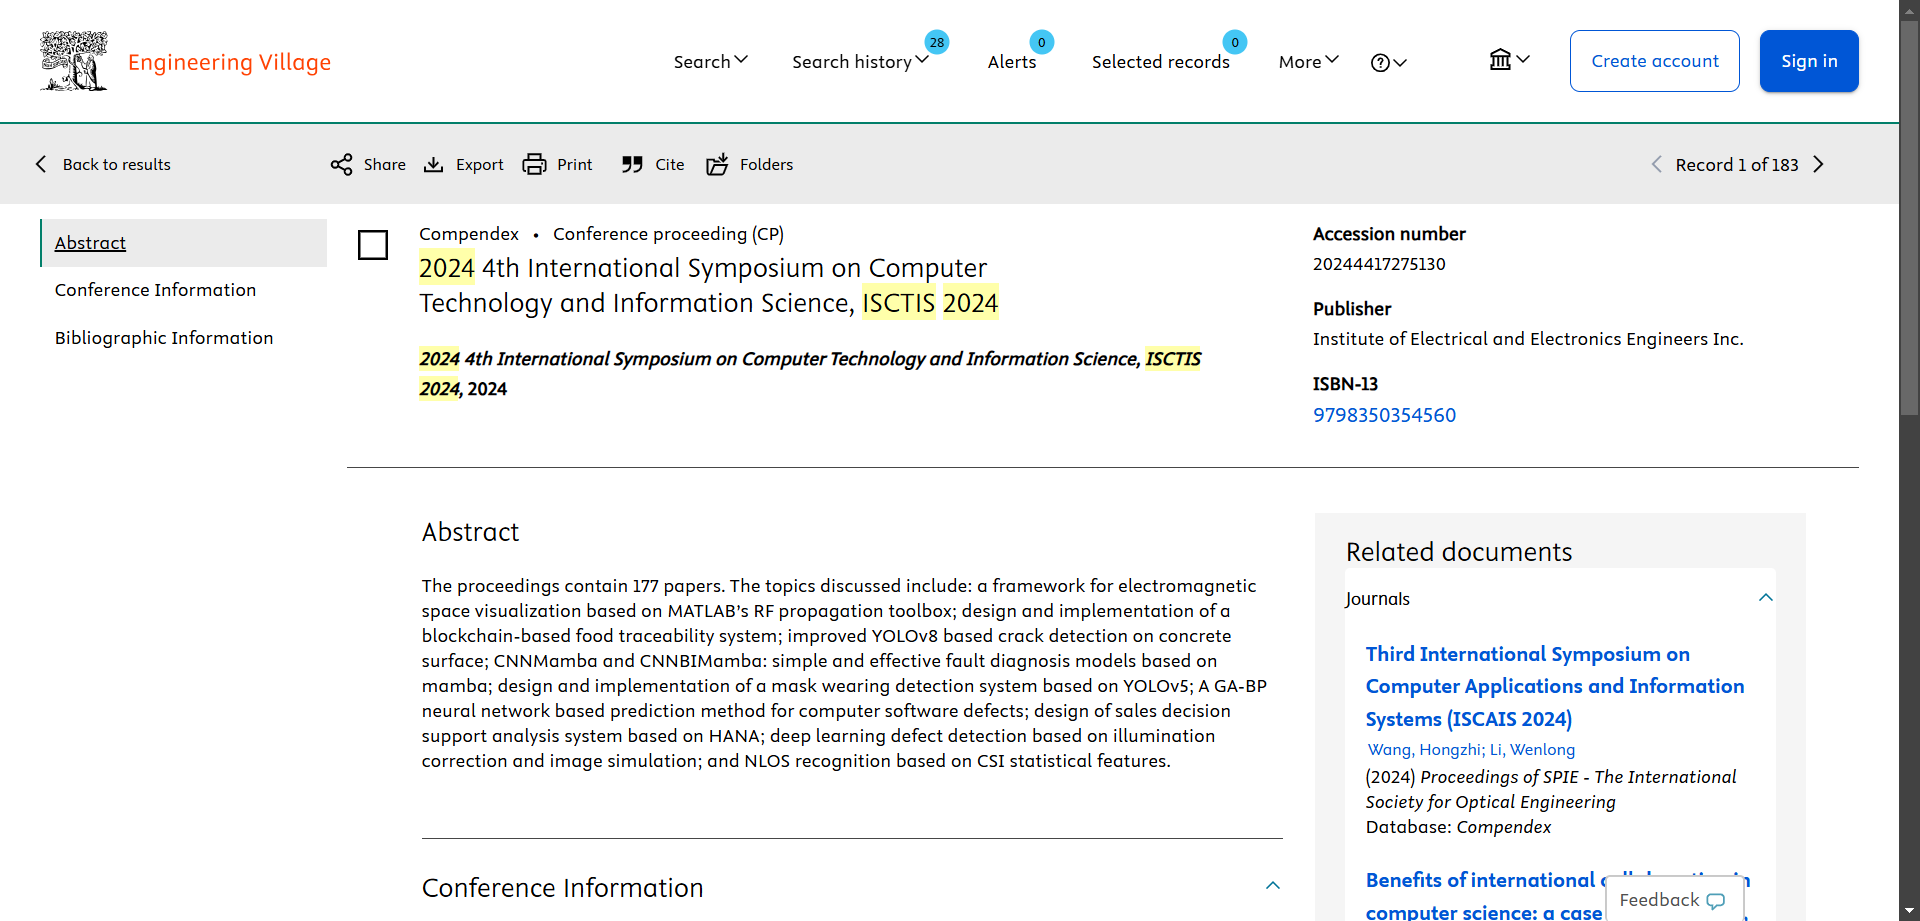
Task: Click the Folders icon
Action: coord(717,164)
